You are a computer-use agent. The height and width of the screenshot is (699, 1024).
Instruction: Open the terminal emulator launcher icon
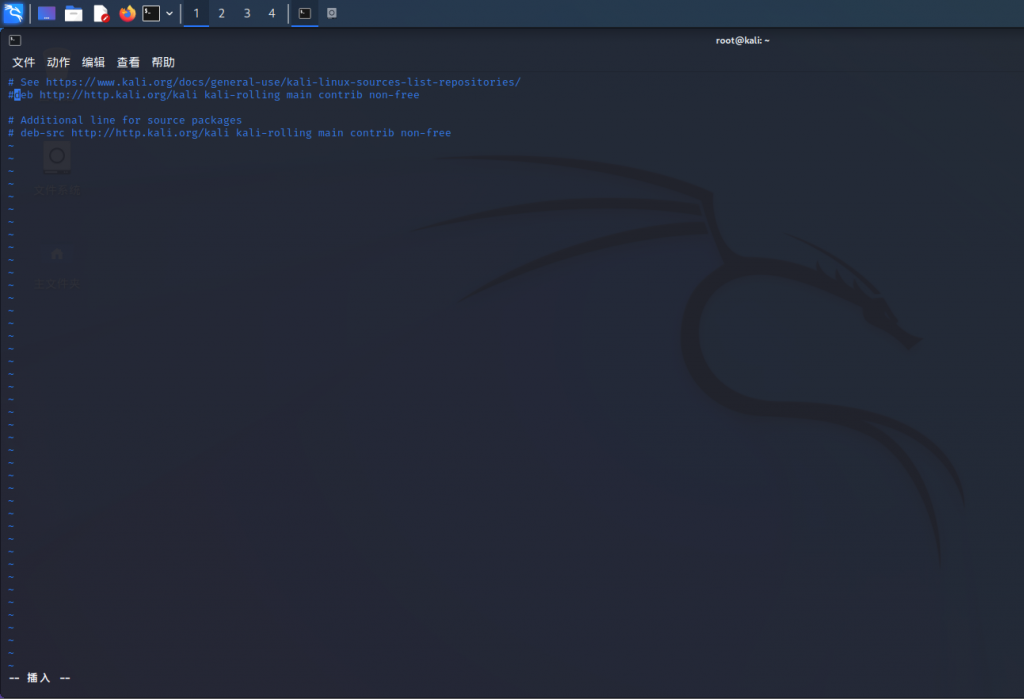151,13
